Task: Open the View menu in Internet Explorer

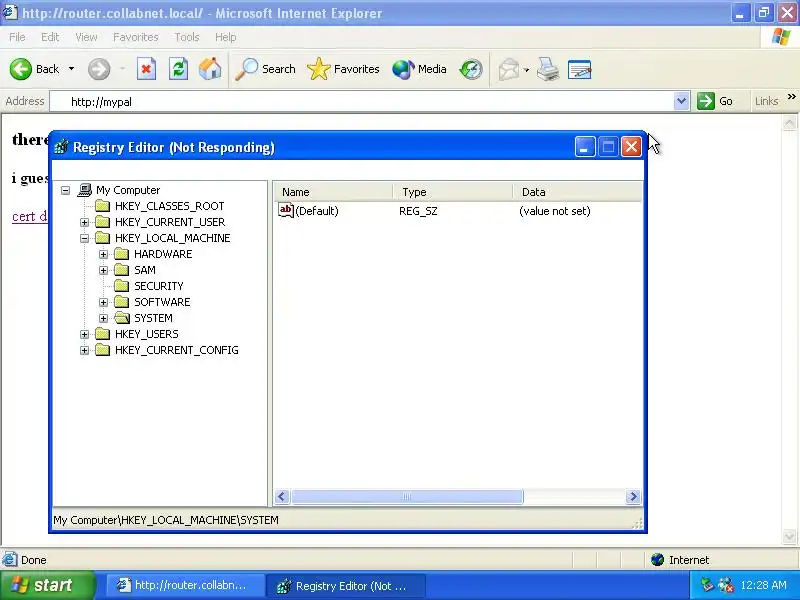Action: [86, 37]
